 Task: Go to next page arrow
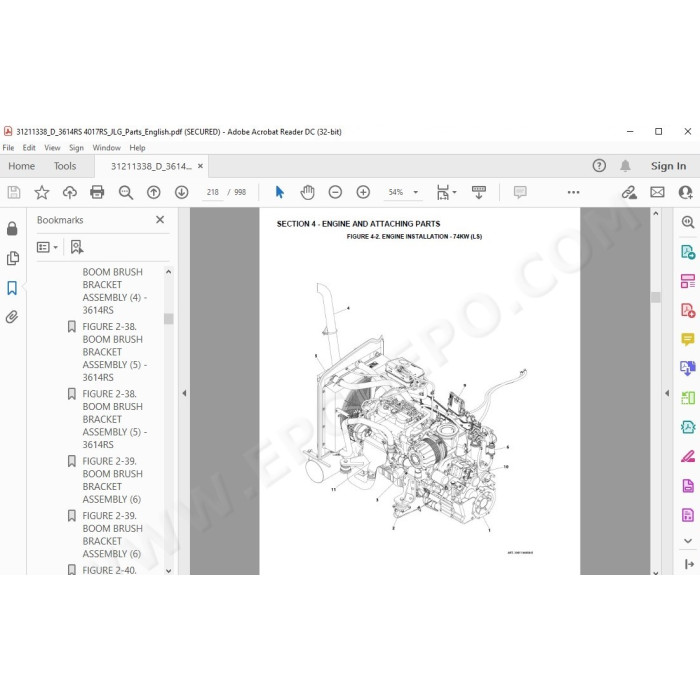(181, 192)
